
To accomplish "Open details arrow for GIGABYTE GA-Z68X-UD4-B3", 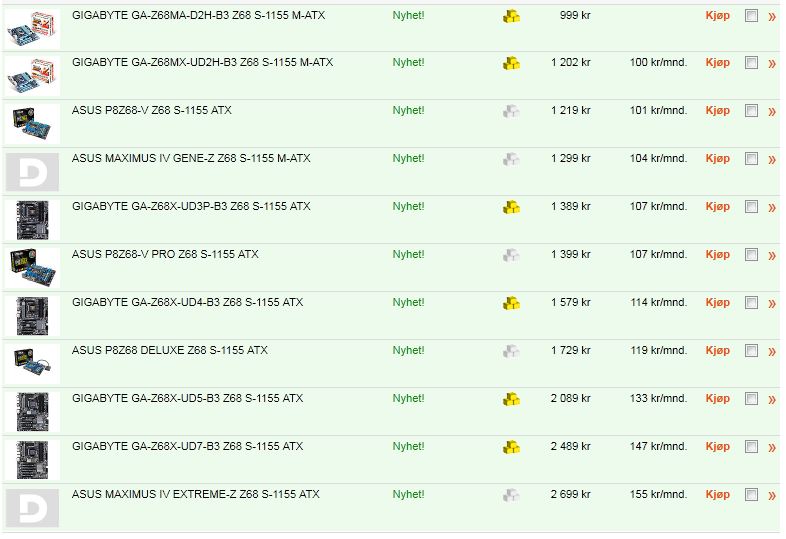I will point(772,304).
